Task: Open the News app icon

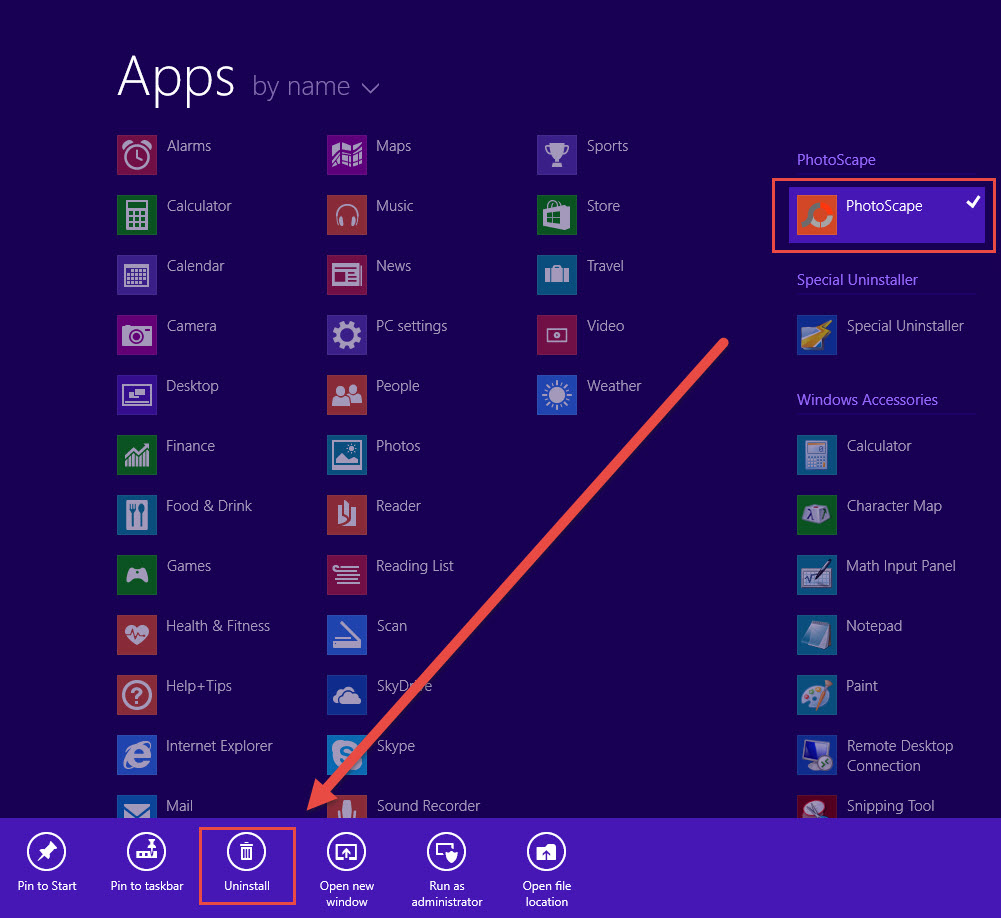Action: (x=347, y=275)
